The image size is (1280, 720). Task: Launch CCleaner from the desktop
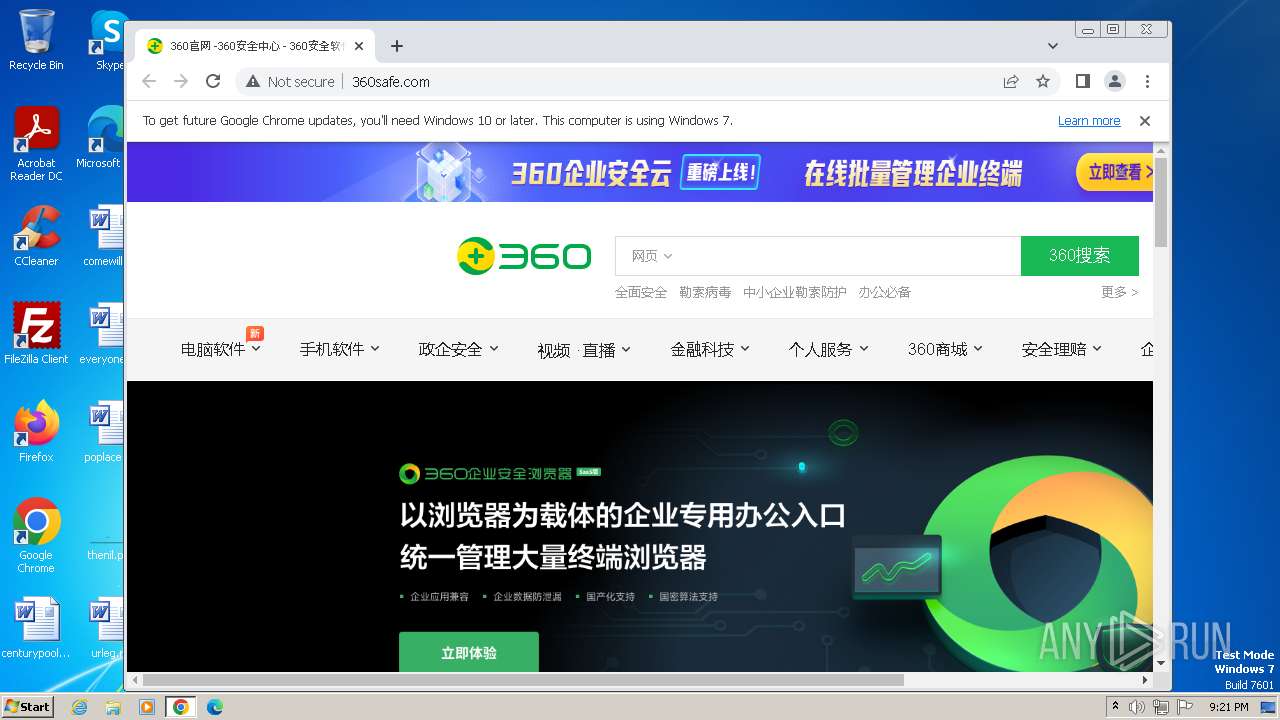point(36,237)
